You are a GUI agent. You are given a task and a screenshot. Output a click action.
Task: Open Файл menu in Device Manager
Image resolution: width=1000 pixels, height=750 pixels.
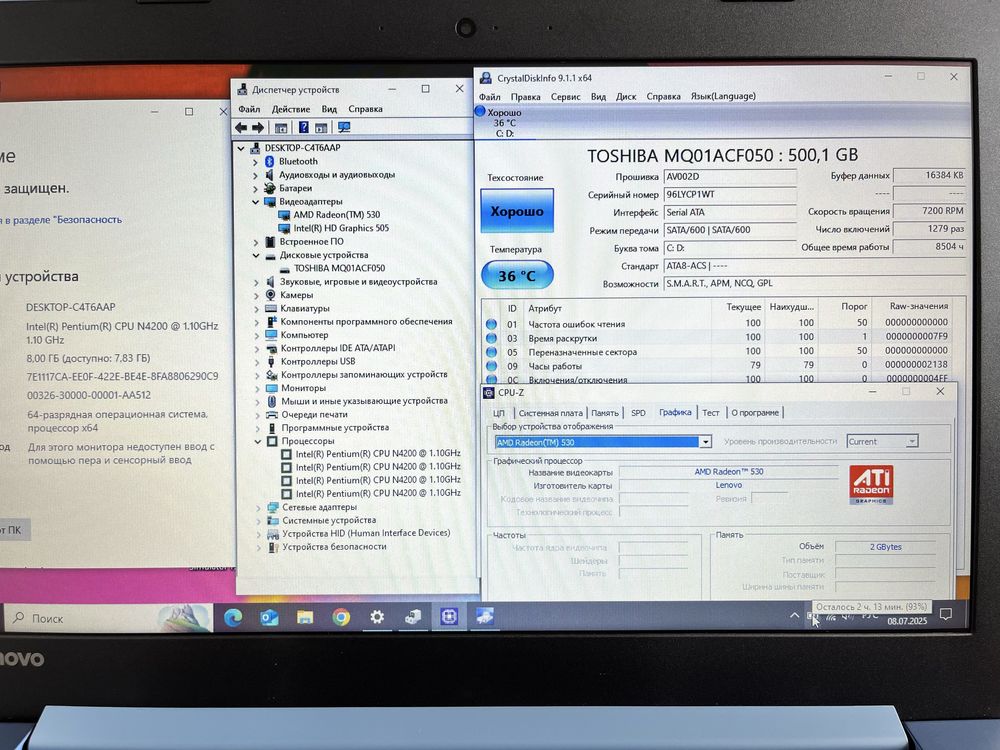coord(249,109)
